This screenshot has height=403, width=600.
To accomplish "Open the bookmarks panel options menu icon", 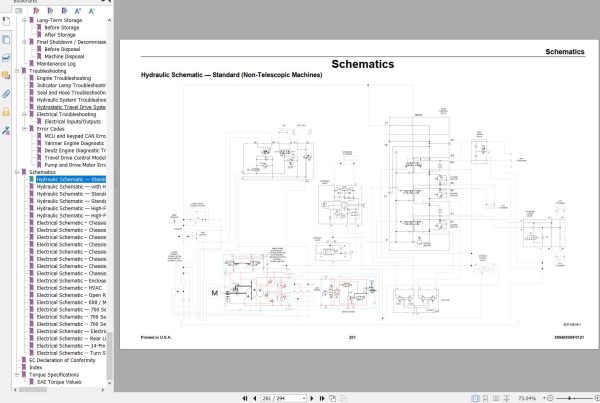I will pos(19,11).
